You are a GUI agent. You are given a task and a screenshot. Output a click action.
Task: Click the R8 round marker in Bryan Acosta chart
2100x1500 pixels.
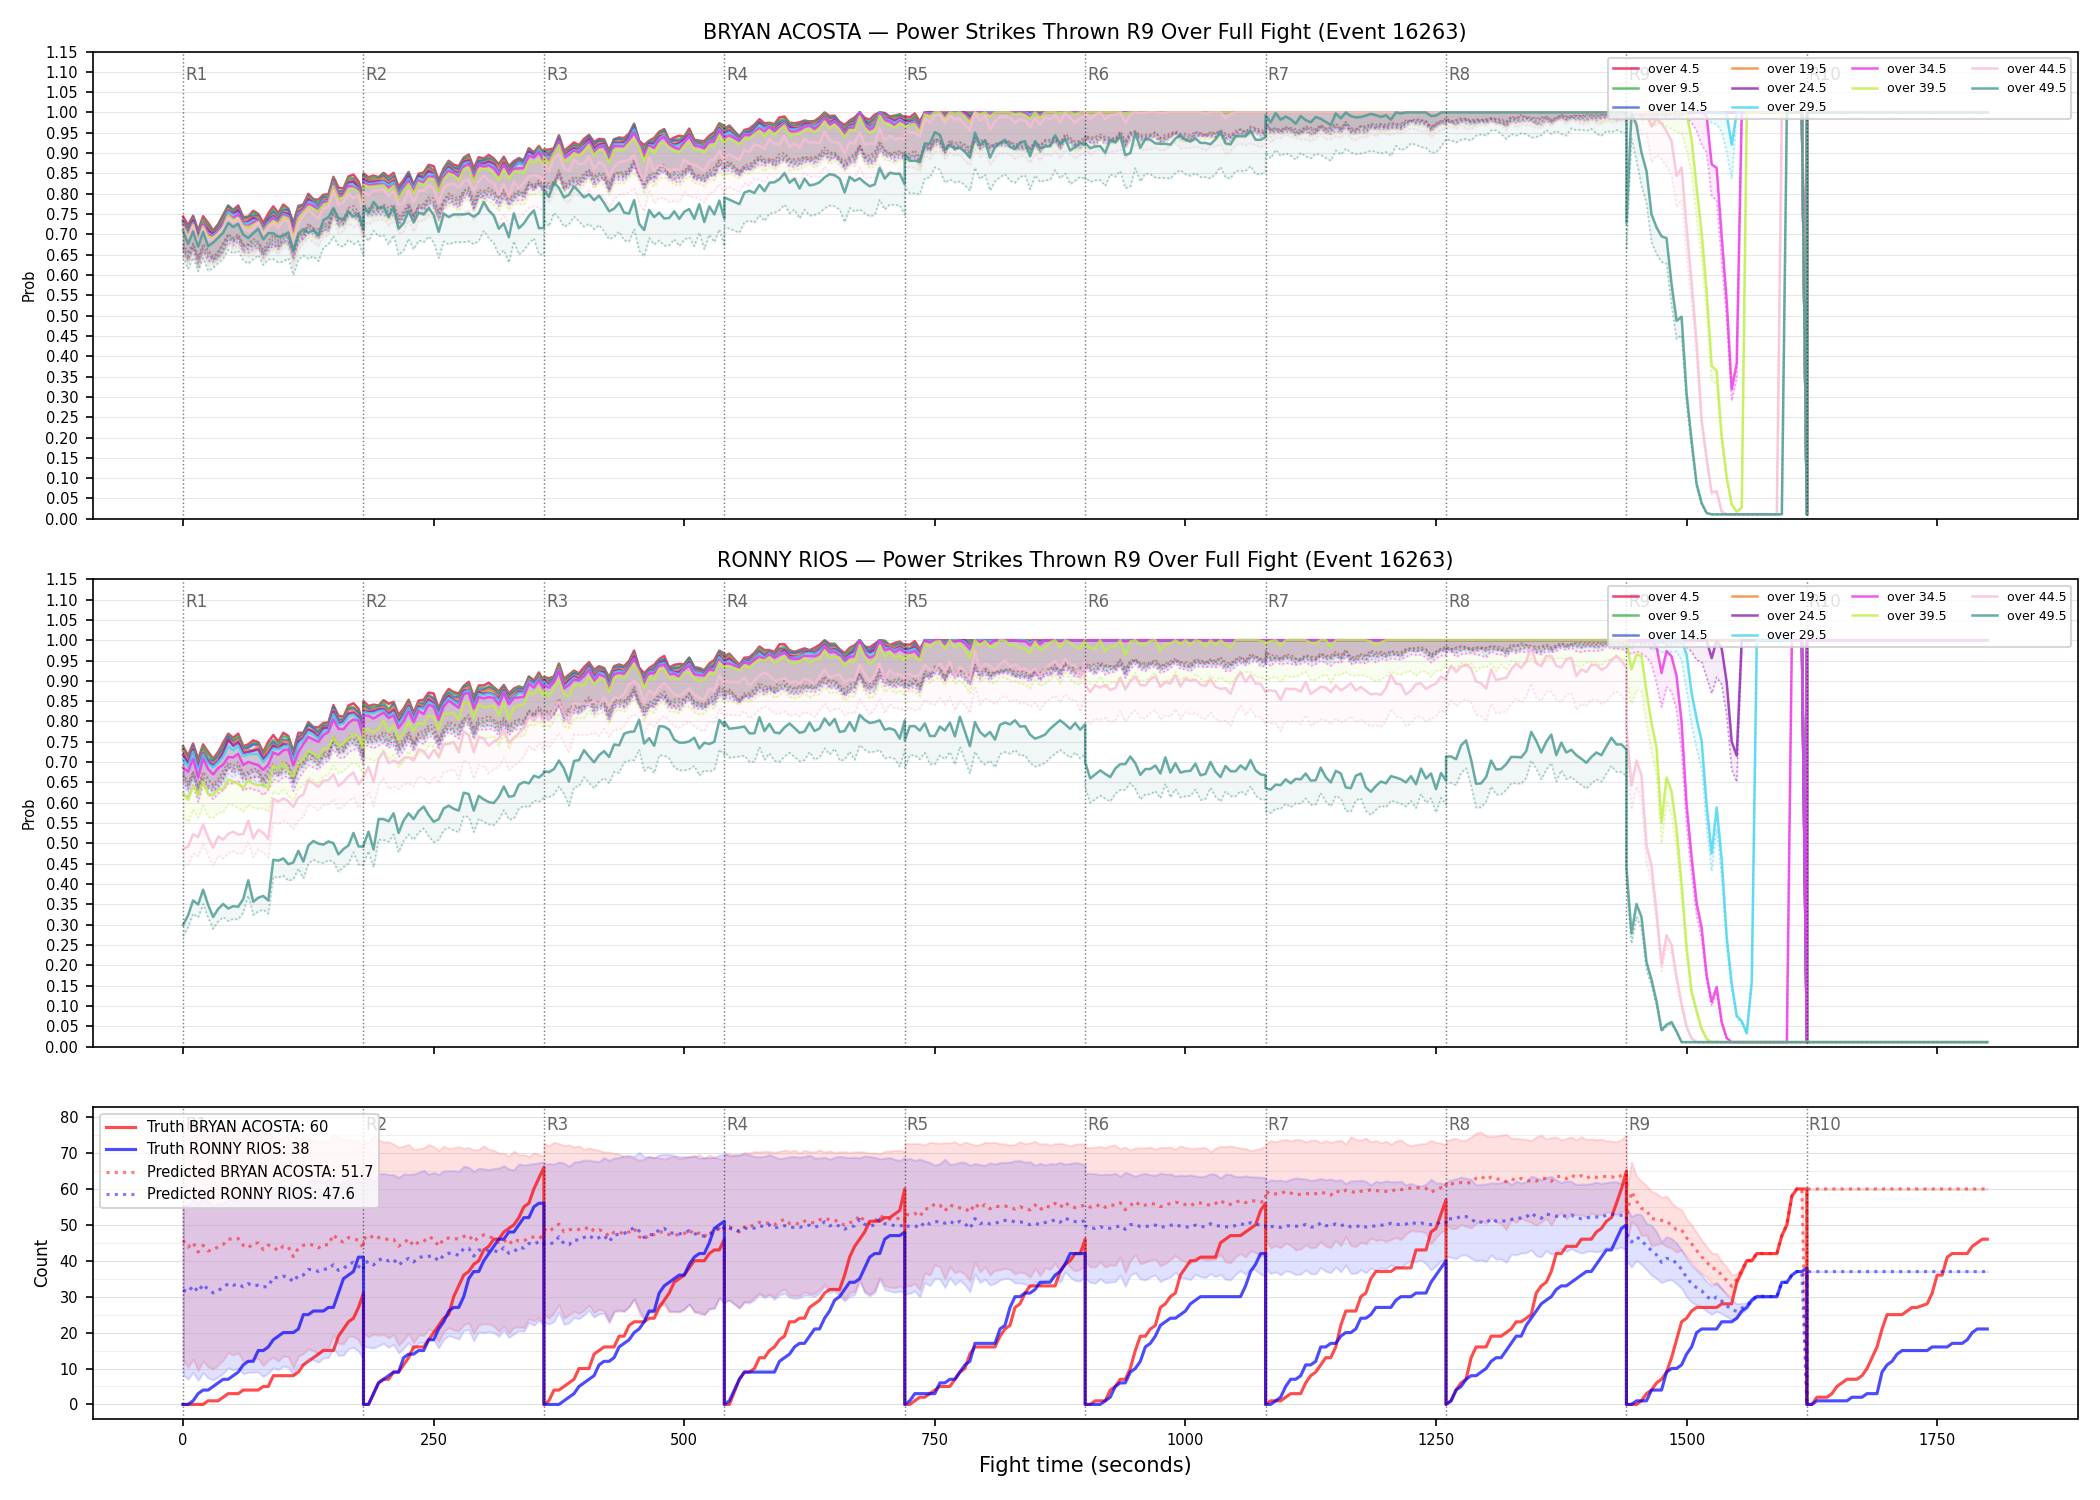point(1459,74)
